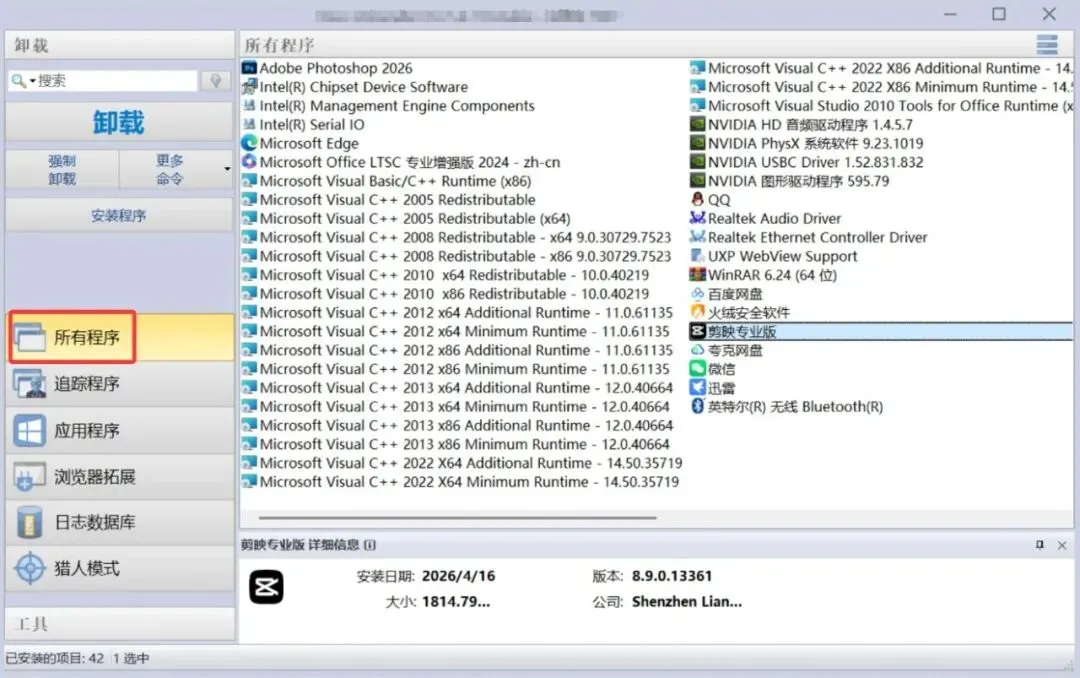Screen dimensions: 1080x678
Task: Click the Realtek Audio Driver icon
Action: click(x=698, y=218)
